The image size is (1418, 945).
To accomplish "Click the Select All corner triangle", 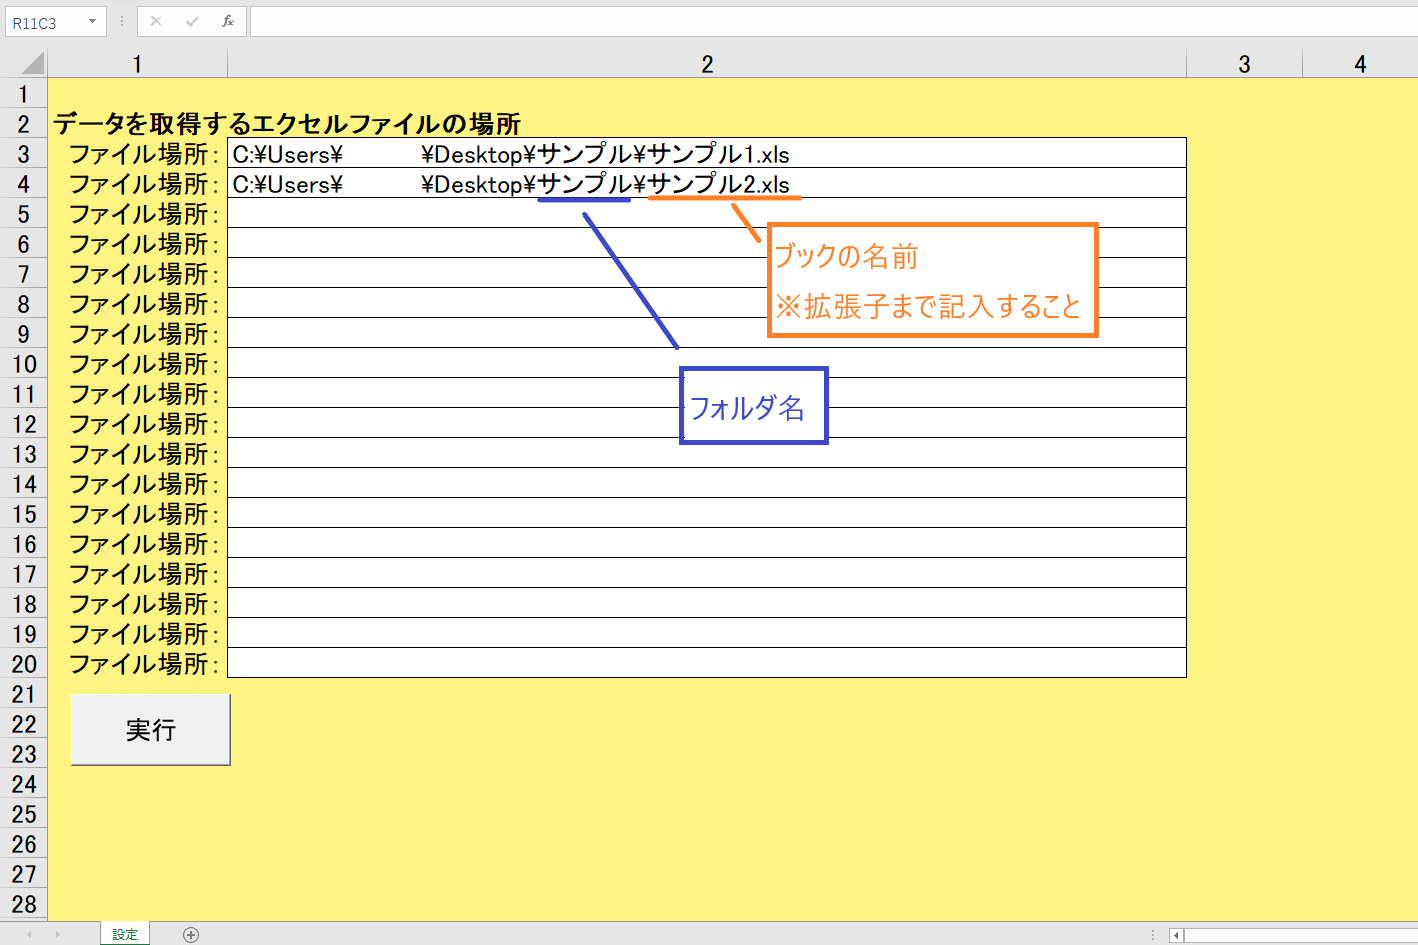I will coord(33,64).
